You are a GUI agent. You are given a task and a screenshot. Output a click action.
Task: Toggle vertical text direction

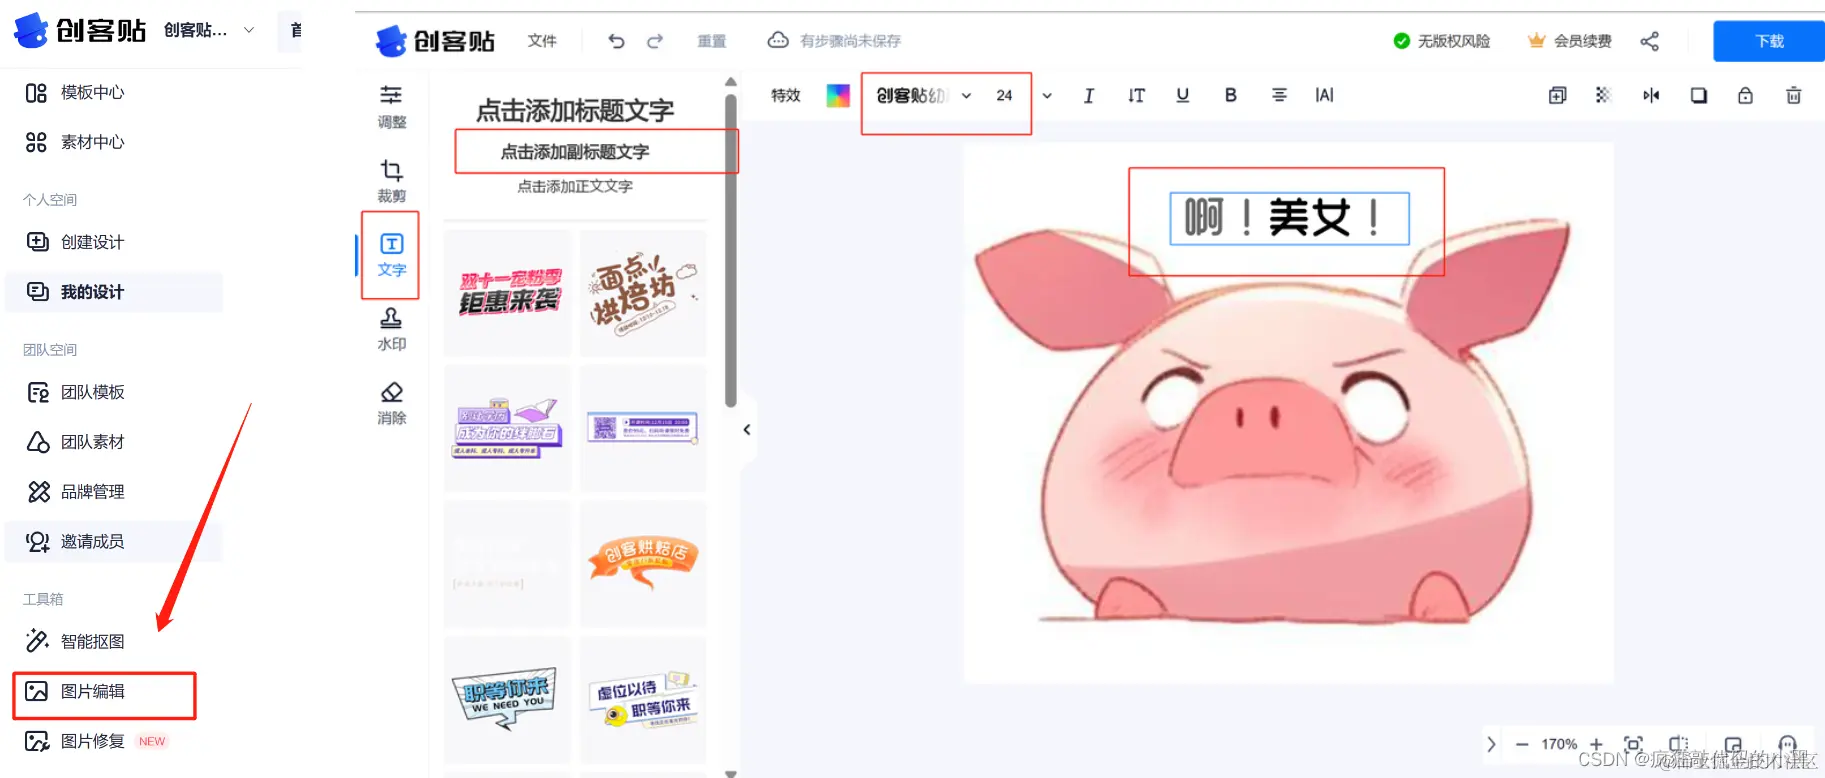(1136, 95)
